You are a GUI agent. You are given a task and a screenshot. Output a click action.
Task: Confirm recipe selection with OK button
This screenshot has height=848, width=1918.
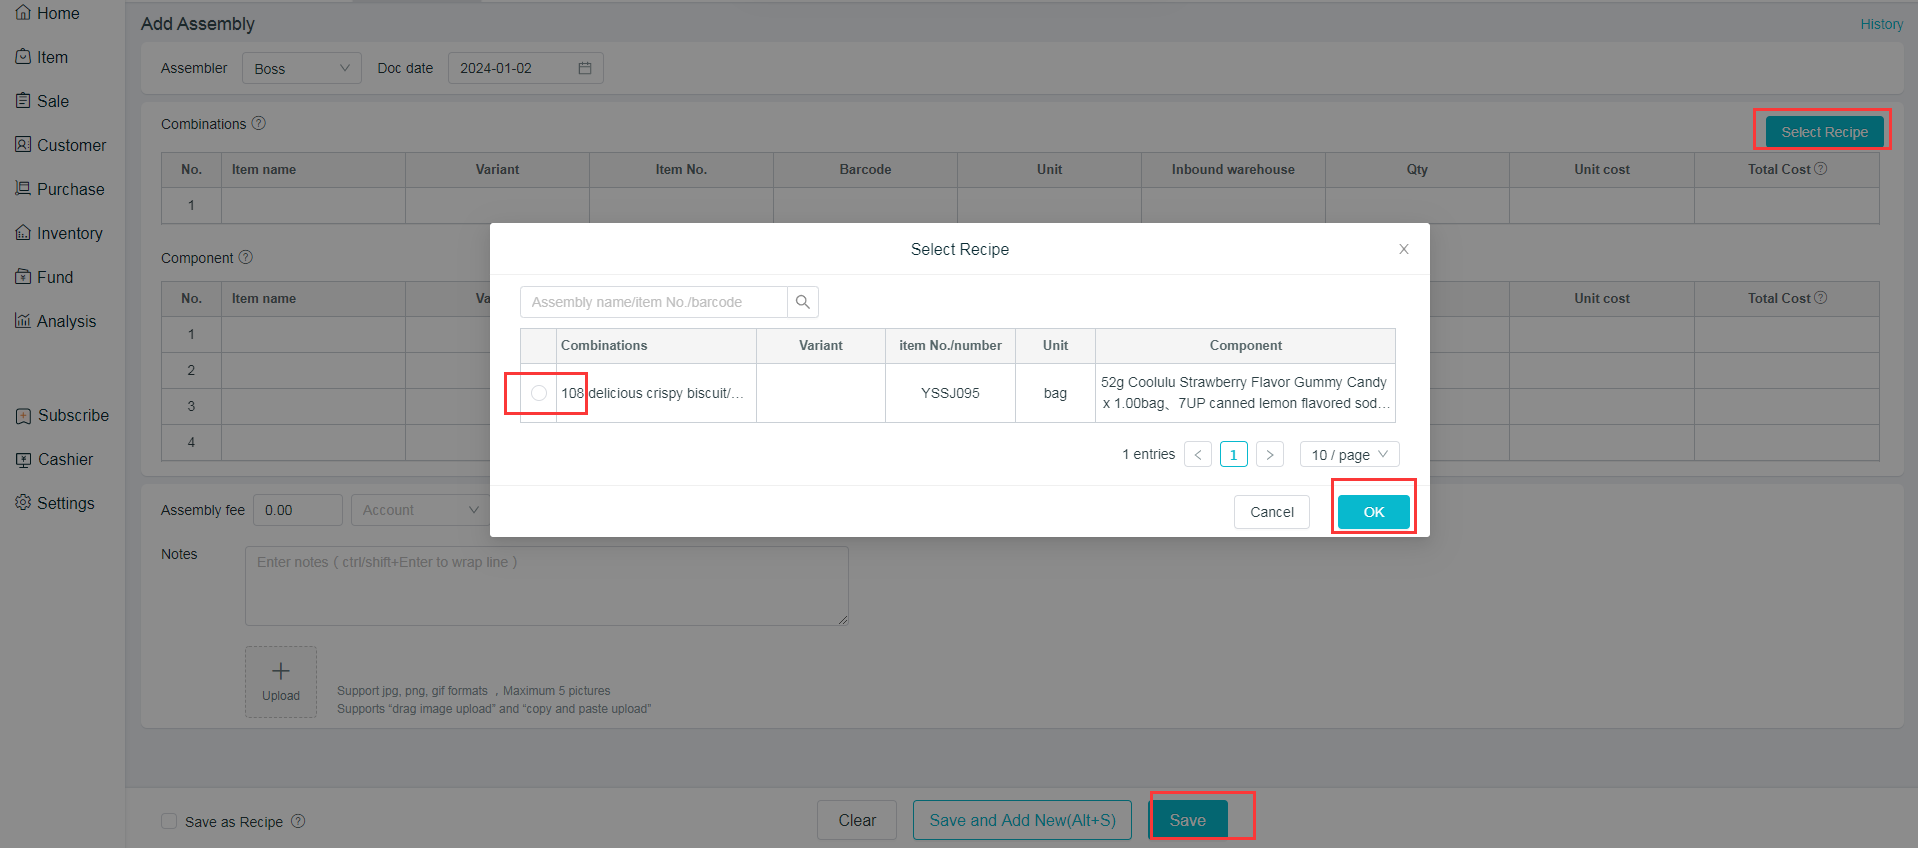[x=1373, y=512]
